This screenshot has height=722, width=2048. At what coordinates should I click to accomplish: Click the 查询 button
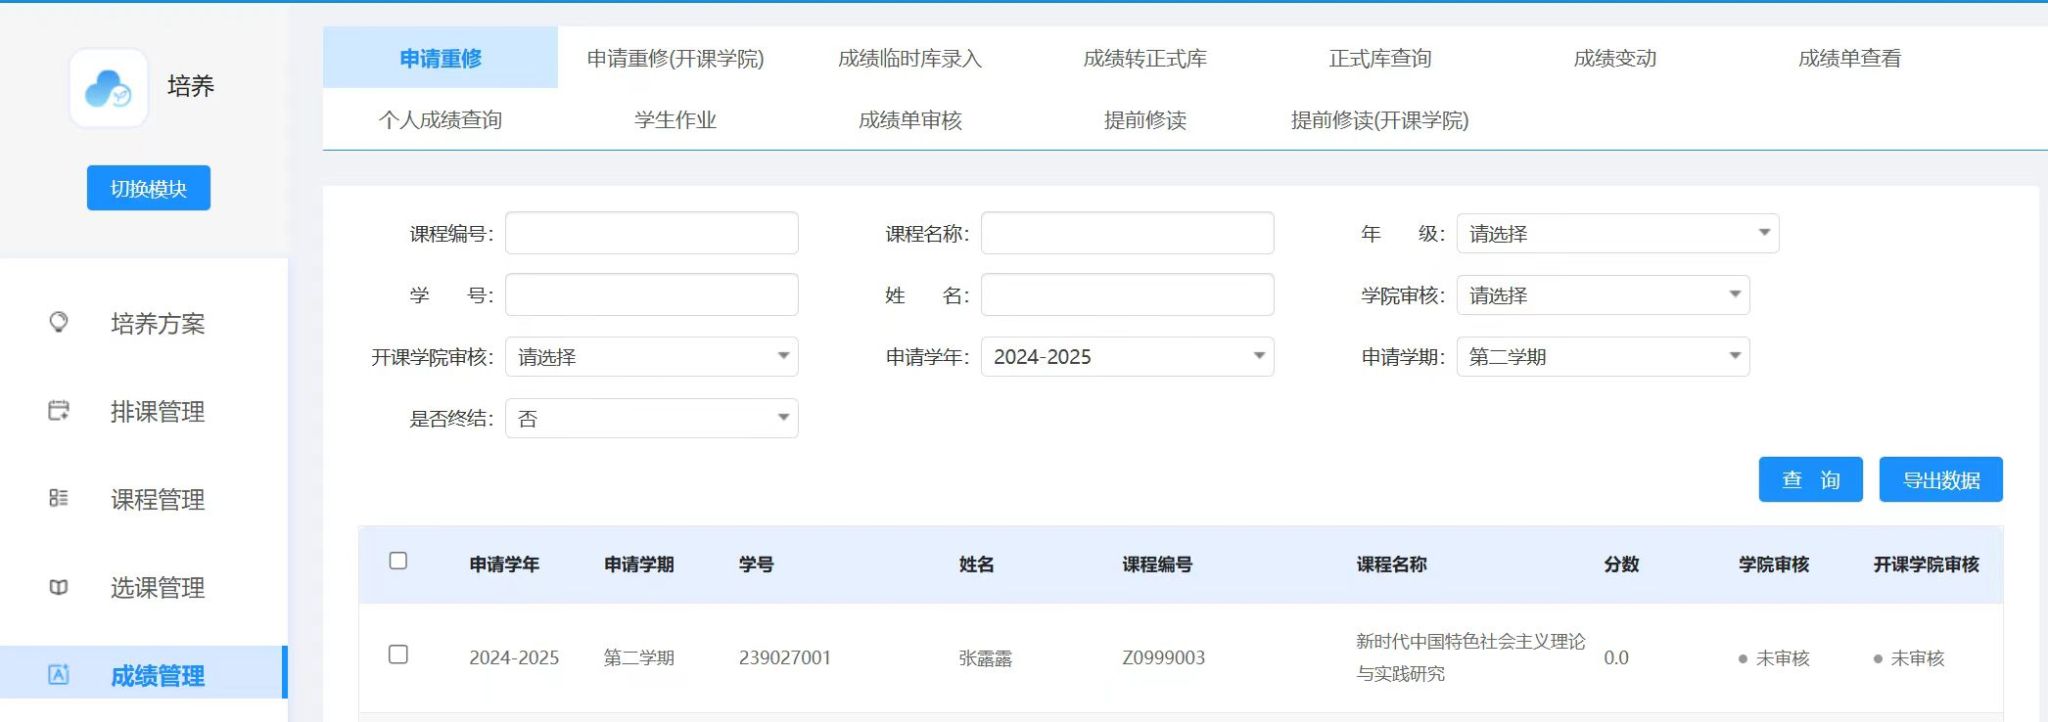(x=1810, y=480)
